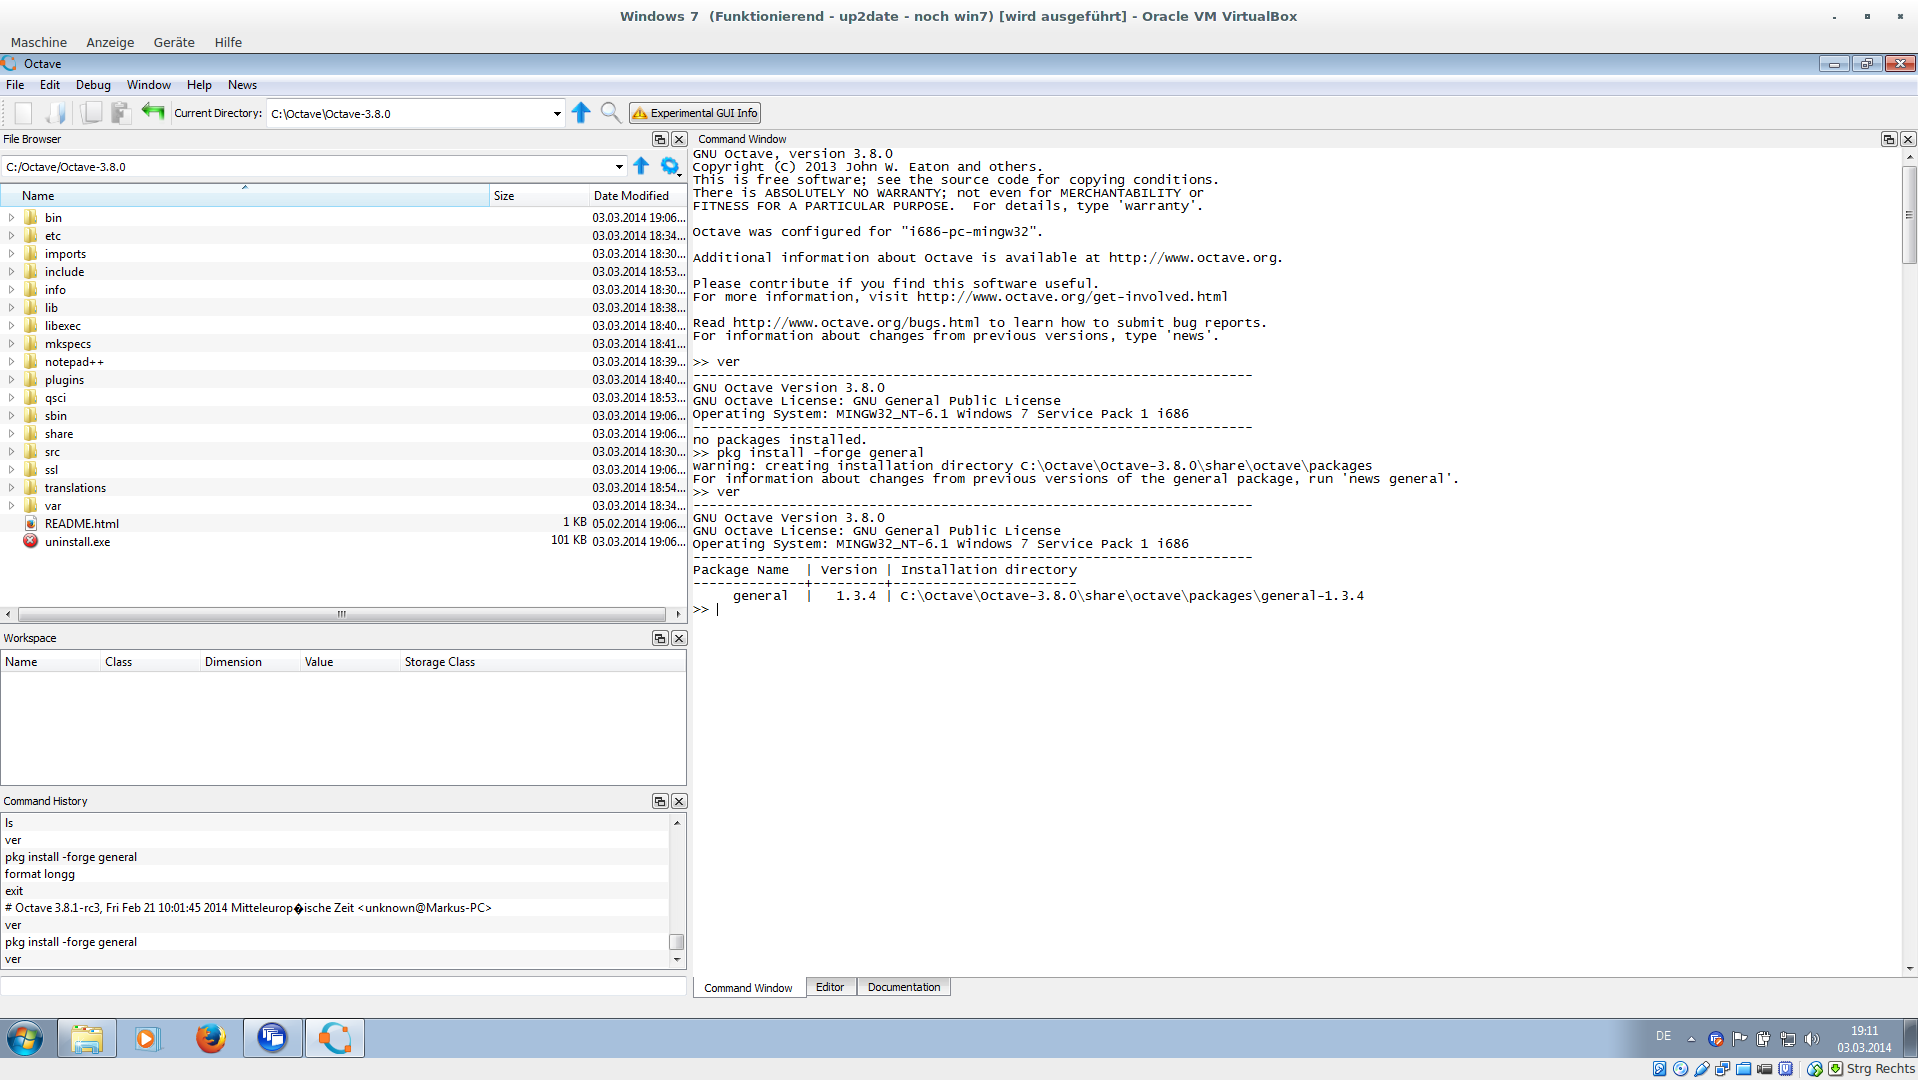Open Firefox from the Windows taskbar
The height and width of the screenshot is (1080, 1918).
(x=210, y=1038)
